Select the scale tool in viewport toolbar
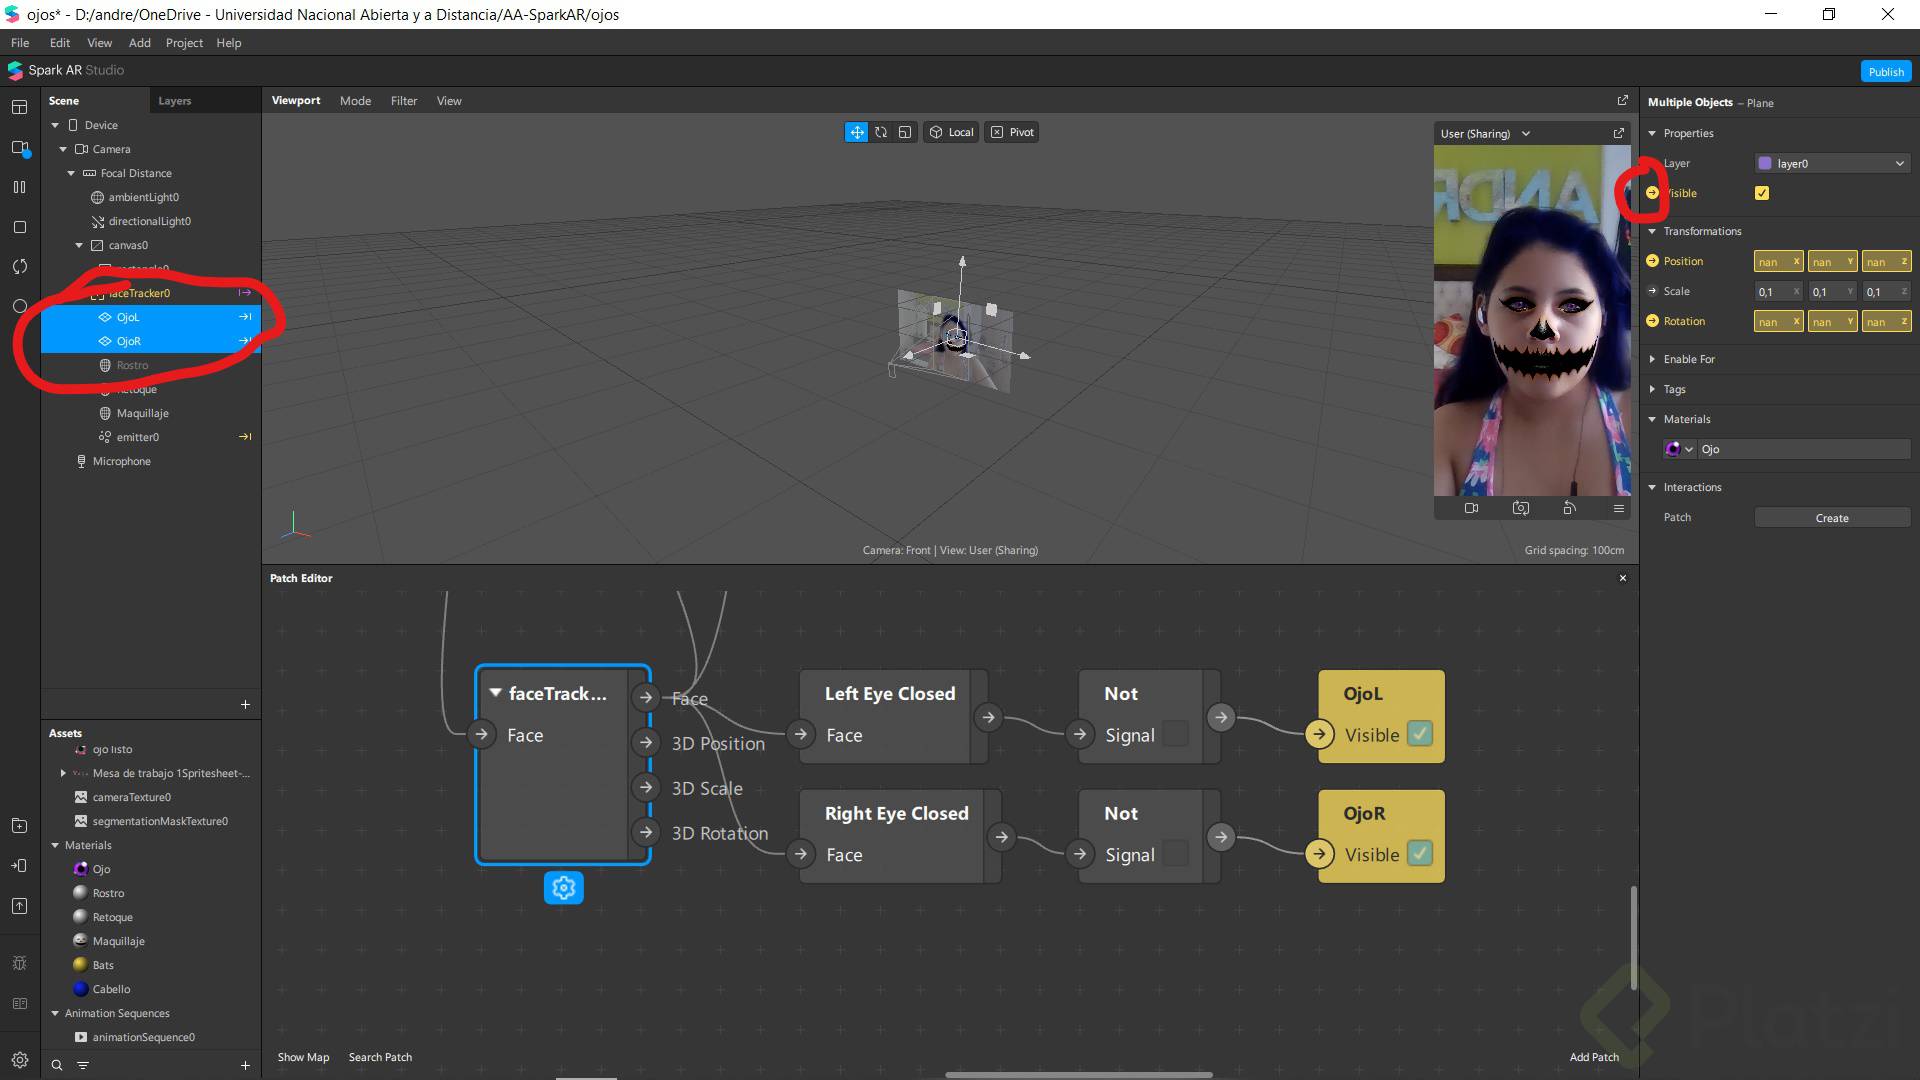1920x1080 pixels. pyautogui.click(x=905, y=132)
